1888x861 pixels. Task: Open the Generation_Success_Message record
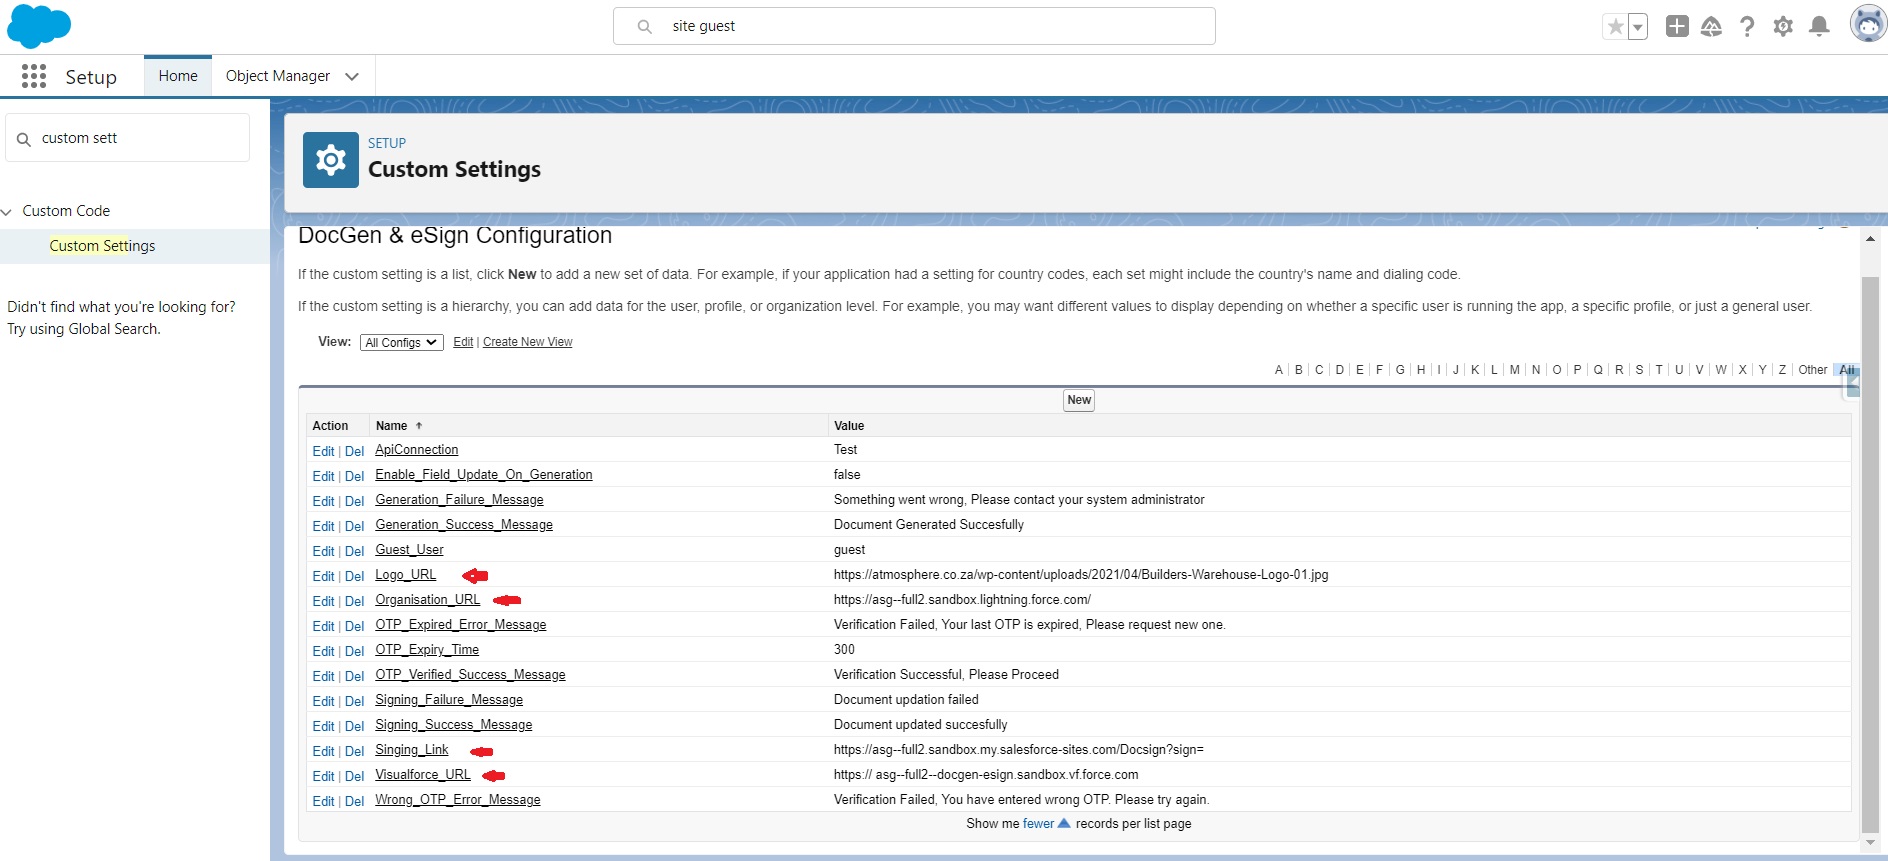click(464, 525)
